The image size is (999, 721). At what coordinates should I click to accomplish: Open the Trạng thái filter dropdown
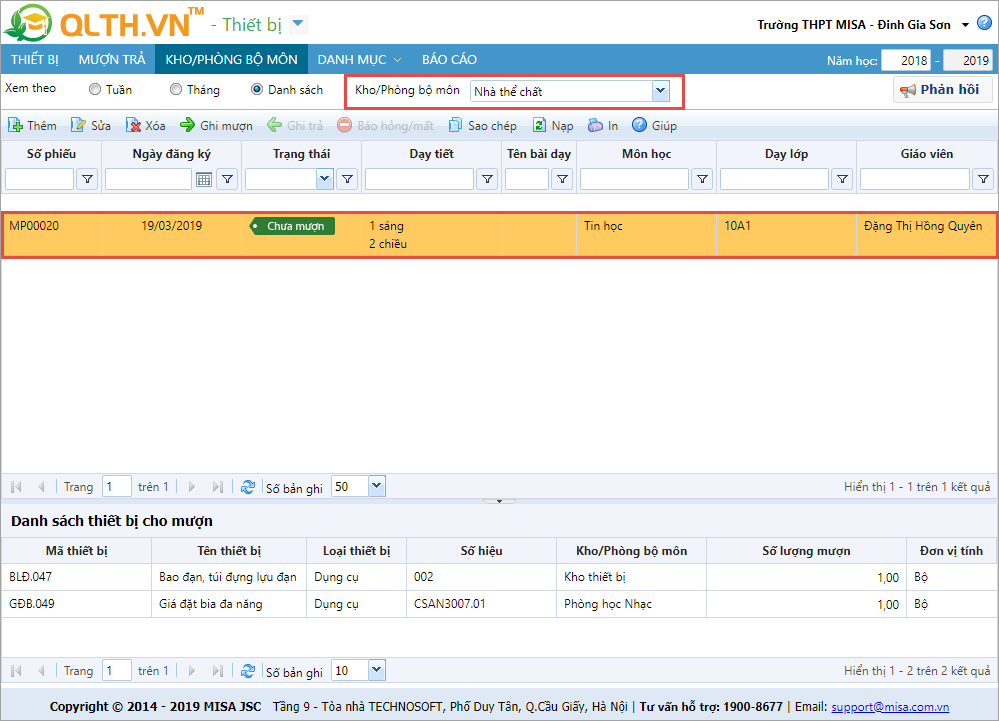324,179
